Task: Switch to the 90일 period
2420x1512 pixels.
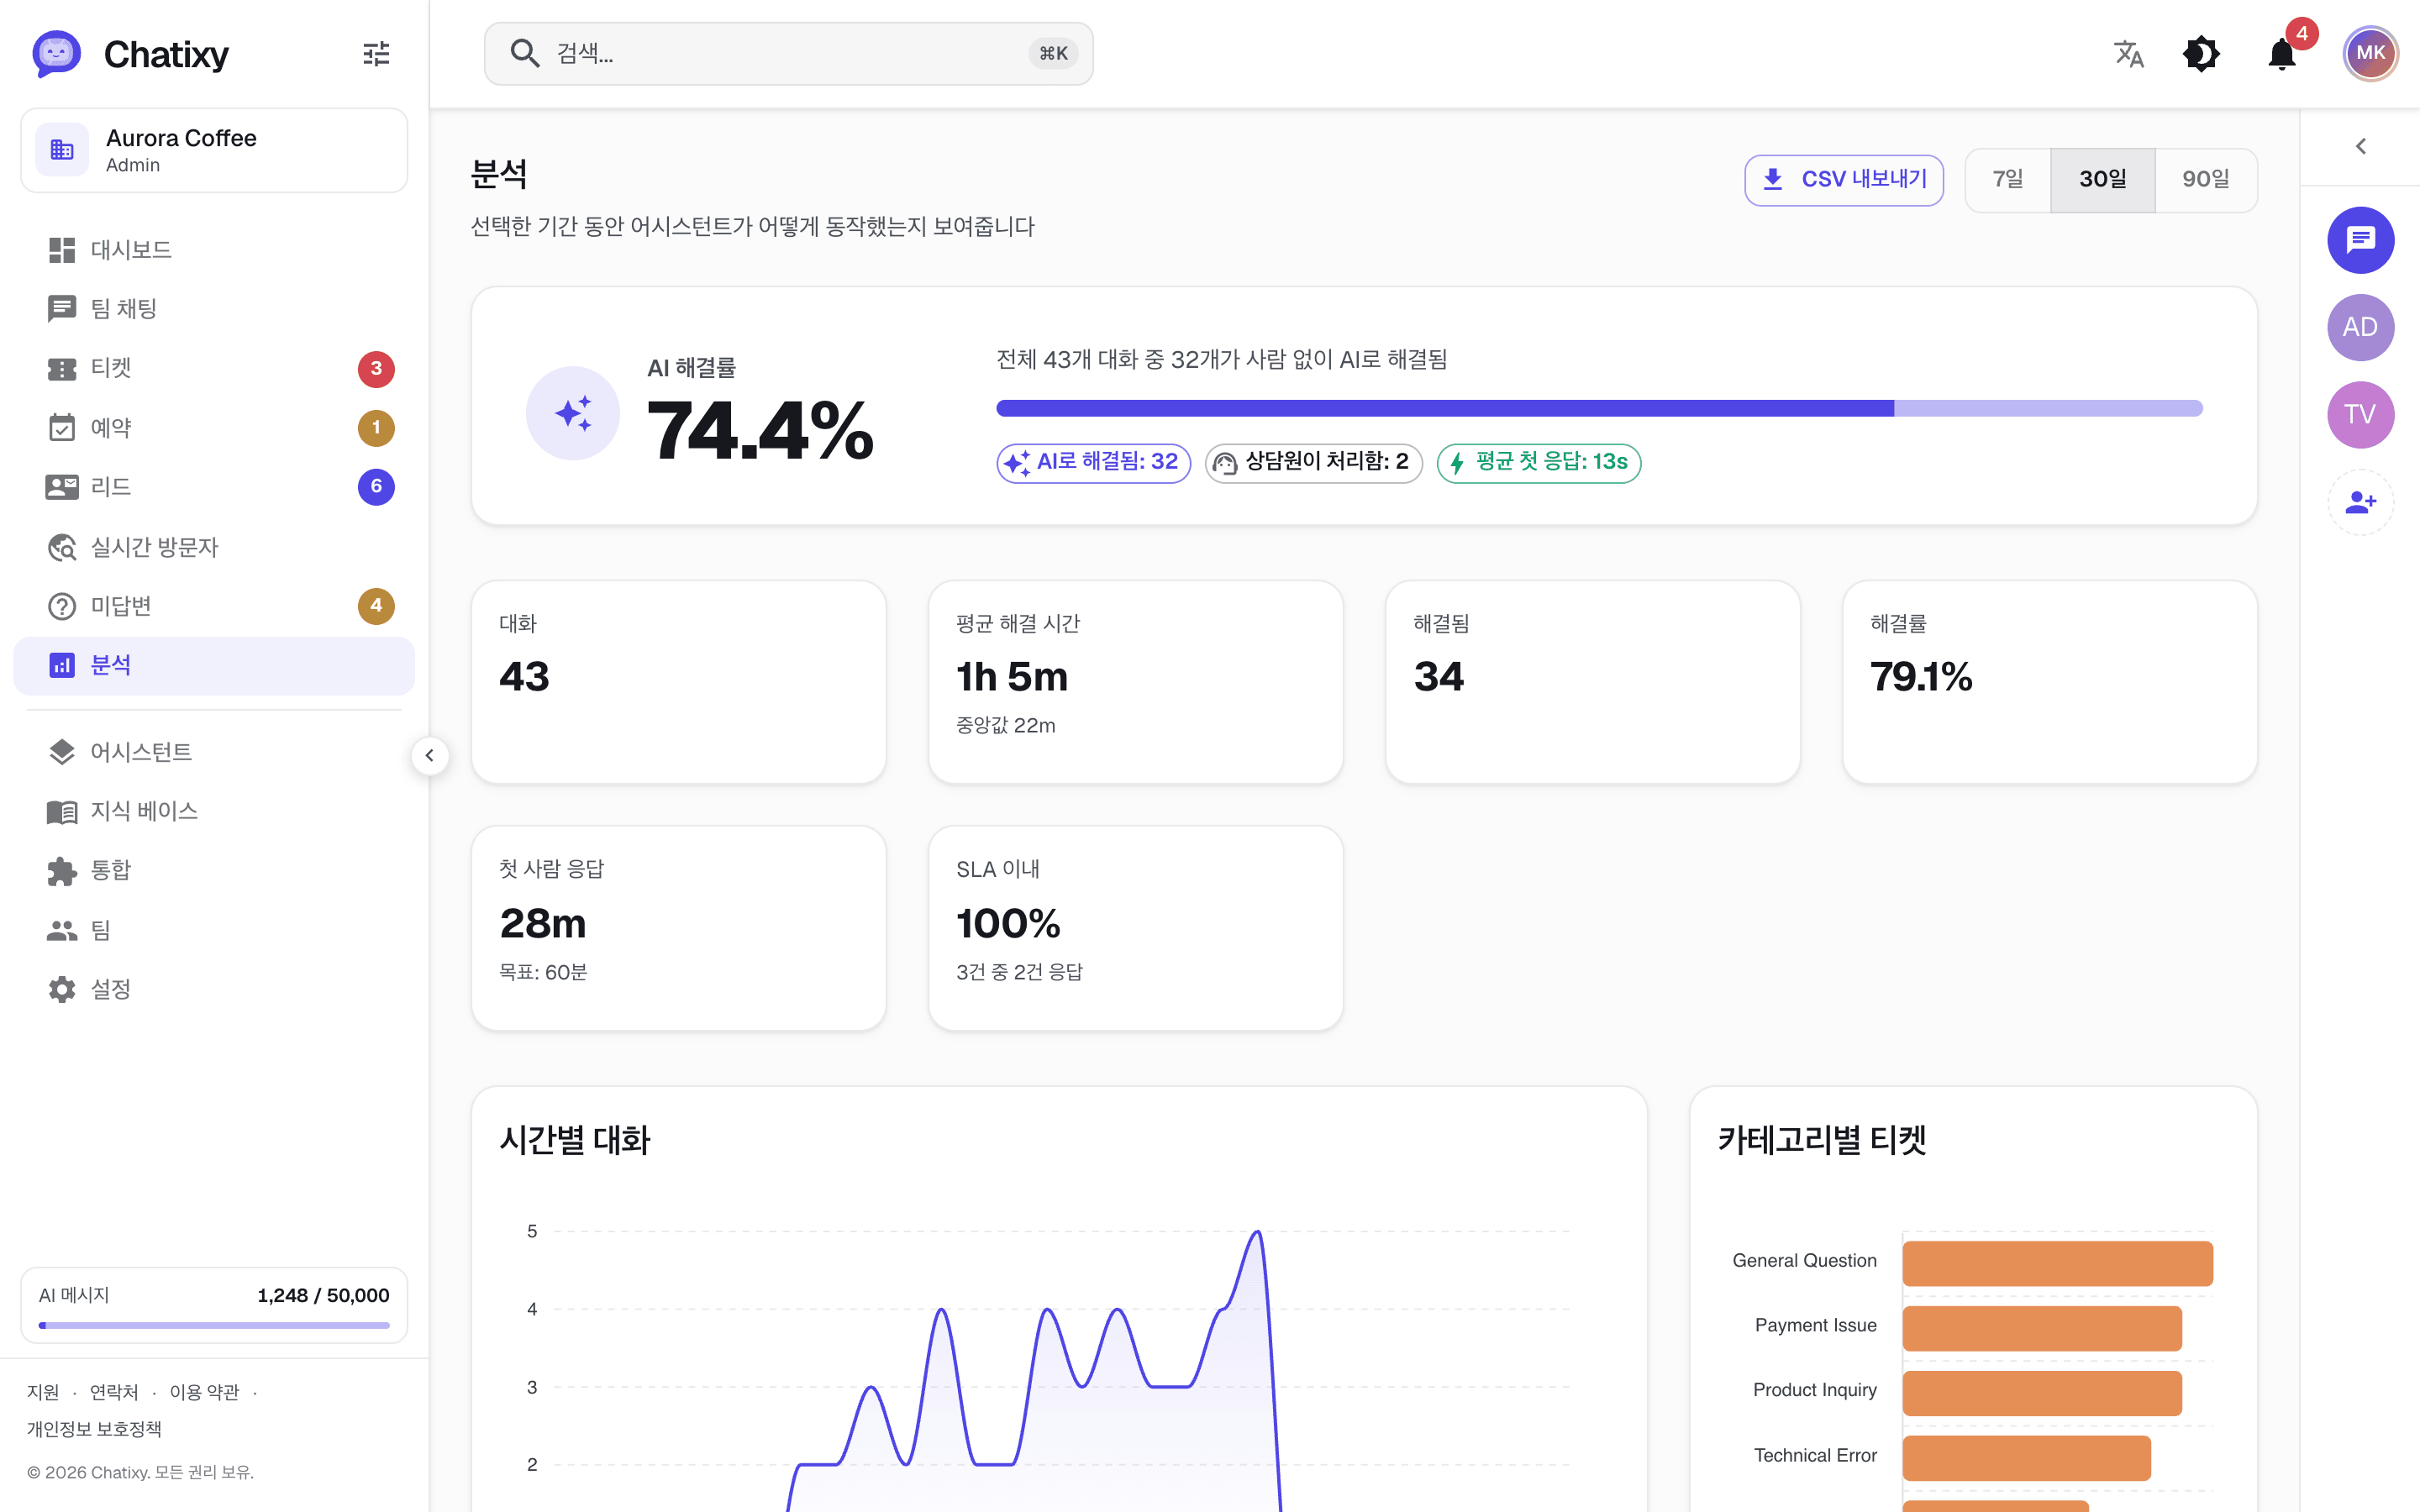Action: tap(2206, 180)
